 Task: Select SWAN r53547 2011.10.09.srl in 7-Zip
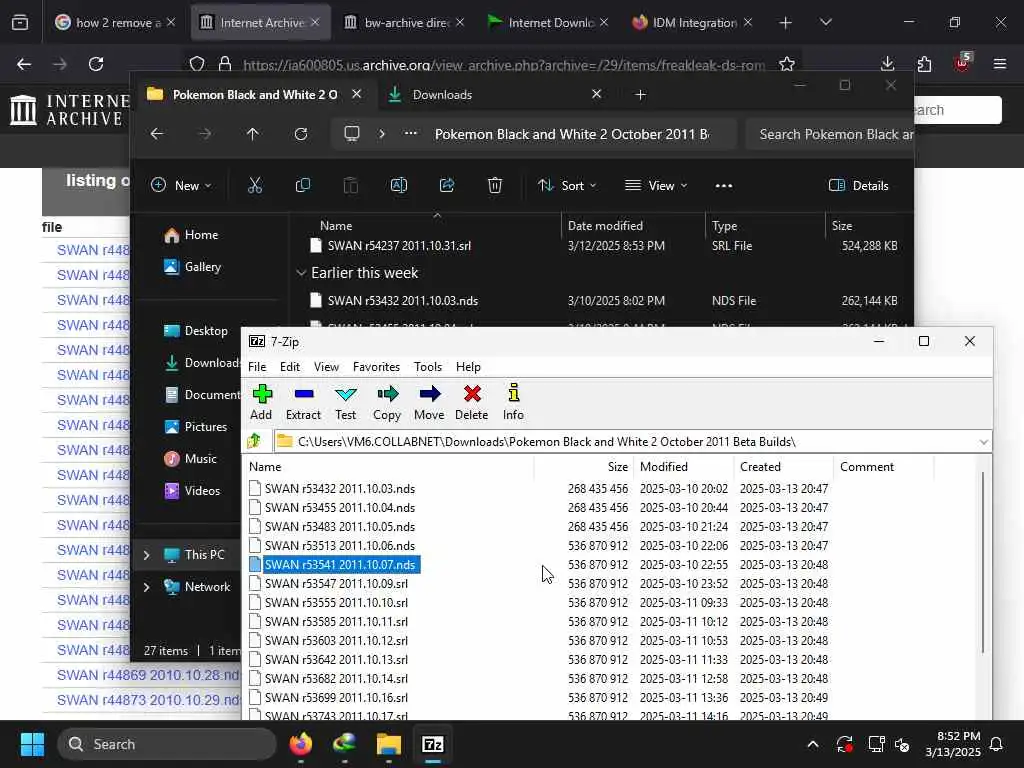tap(336, 584)
